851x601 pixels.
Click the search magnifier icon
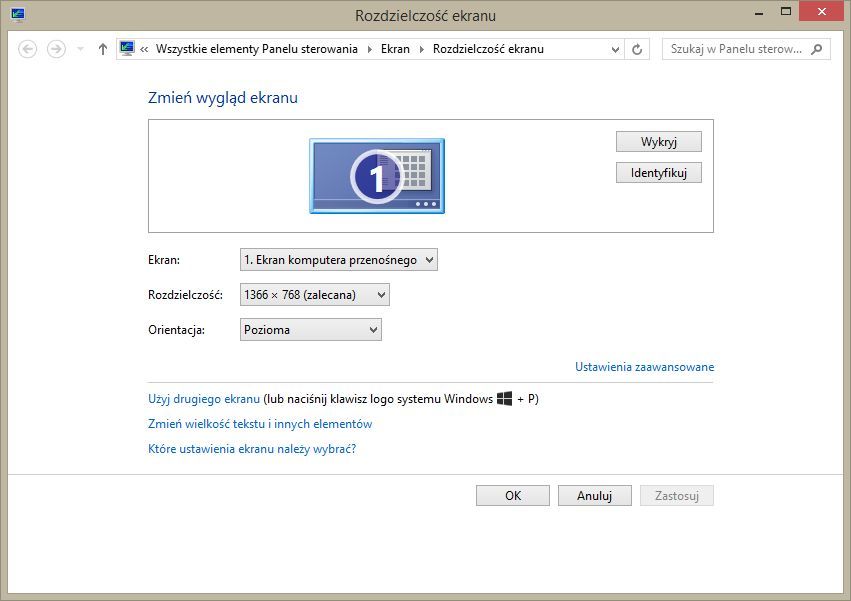816,49
